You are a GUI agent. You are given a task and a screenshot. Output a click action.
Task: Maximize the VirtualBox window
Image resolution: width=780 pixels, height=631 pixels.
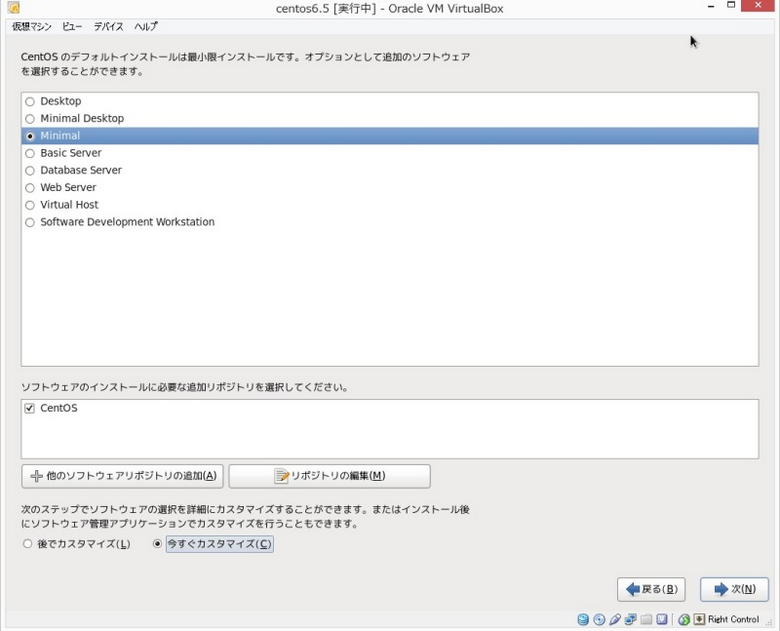click(x=731, y=5)
